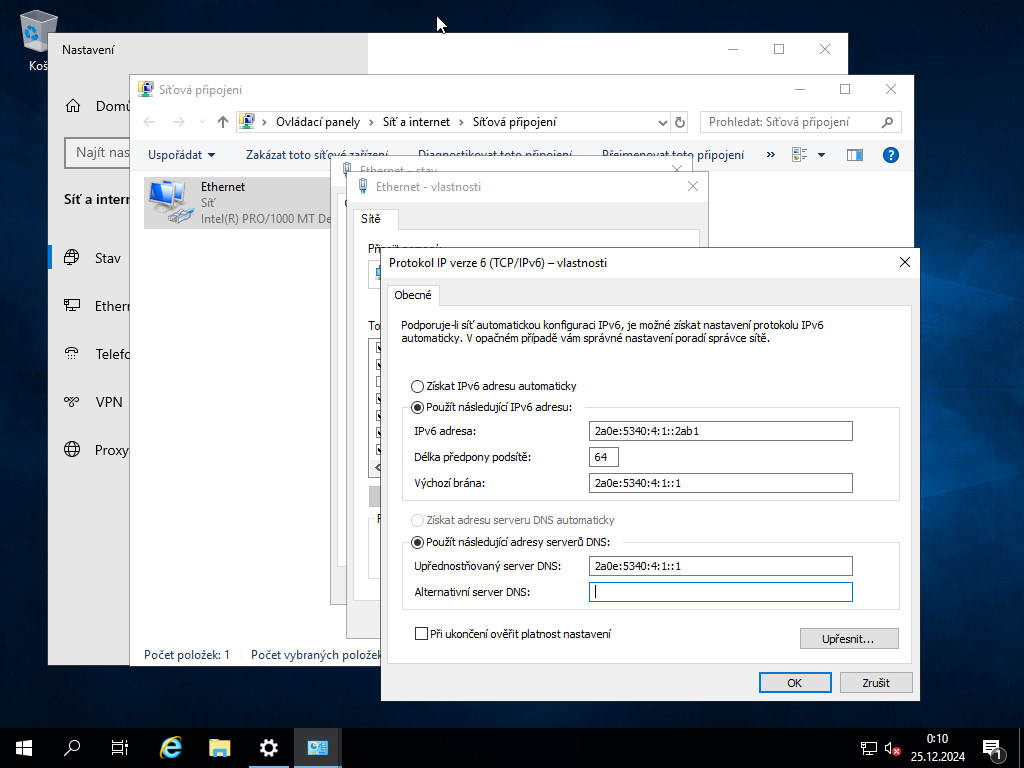Open Help via the blue question mark icon
Image resolution: width=1024 pixels, height=768 pixels.
890,155
